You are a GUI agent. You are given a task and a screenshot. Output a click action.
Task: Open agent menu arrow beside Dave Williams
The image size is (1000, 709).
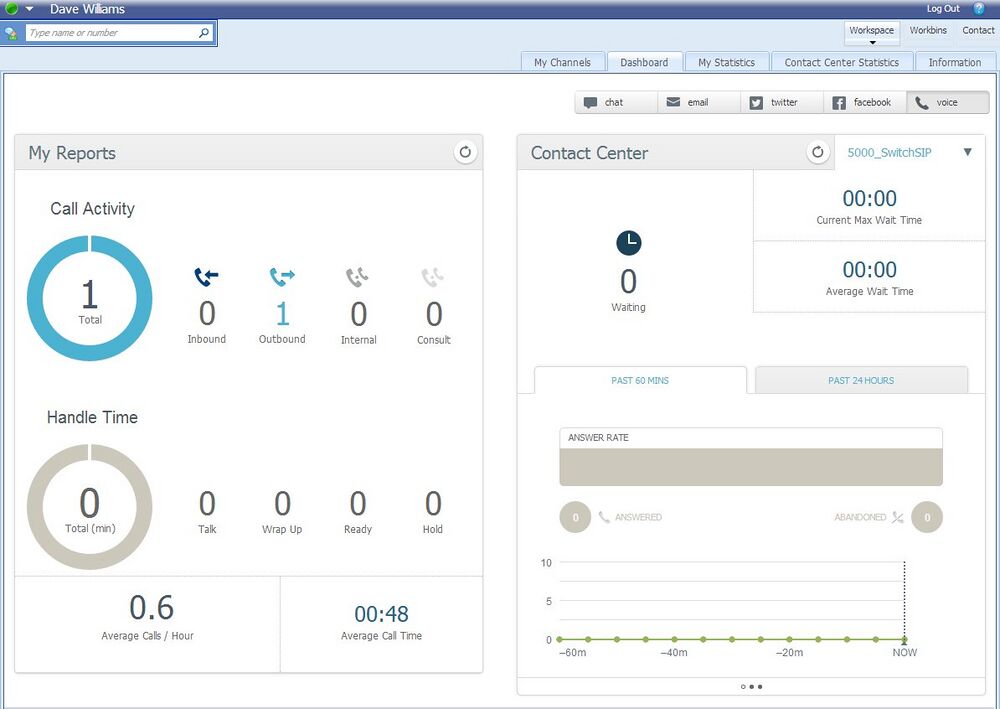tap(30, 9)
